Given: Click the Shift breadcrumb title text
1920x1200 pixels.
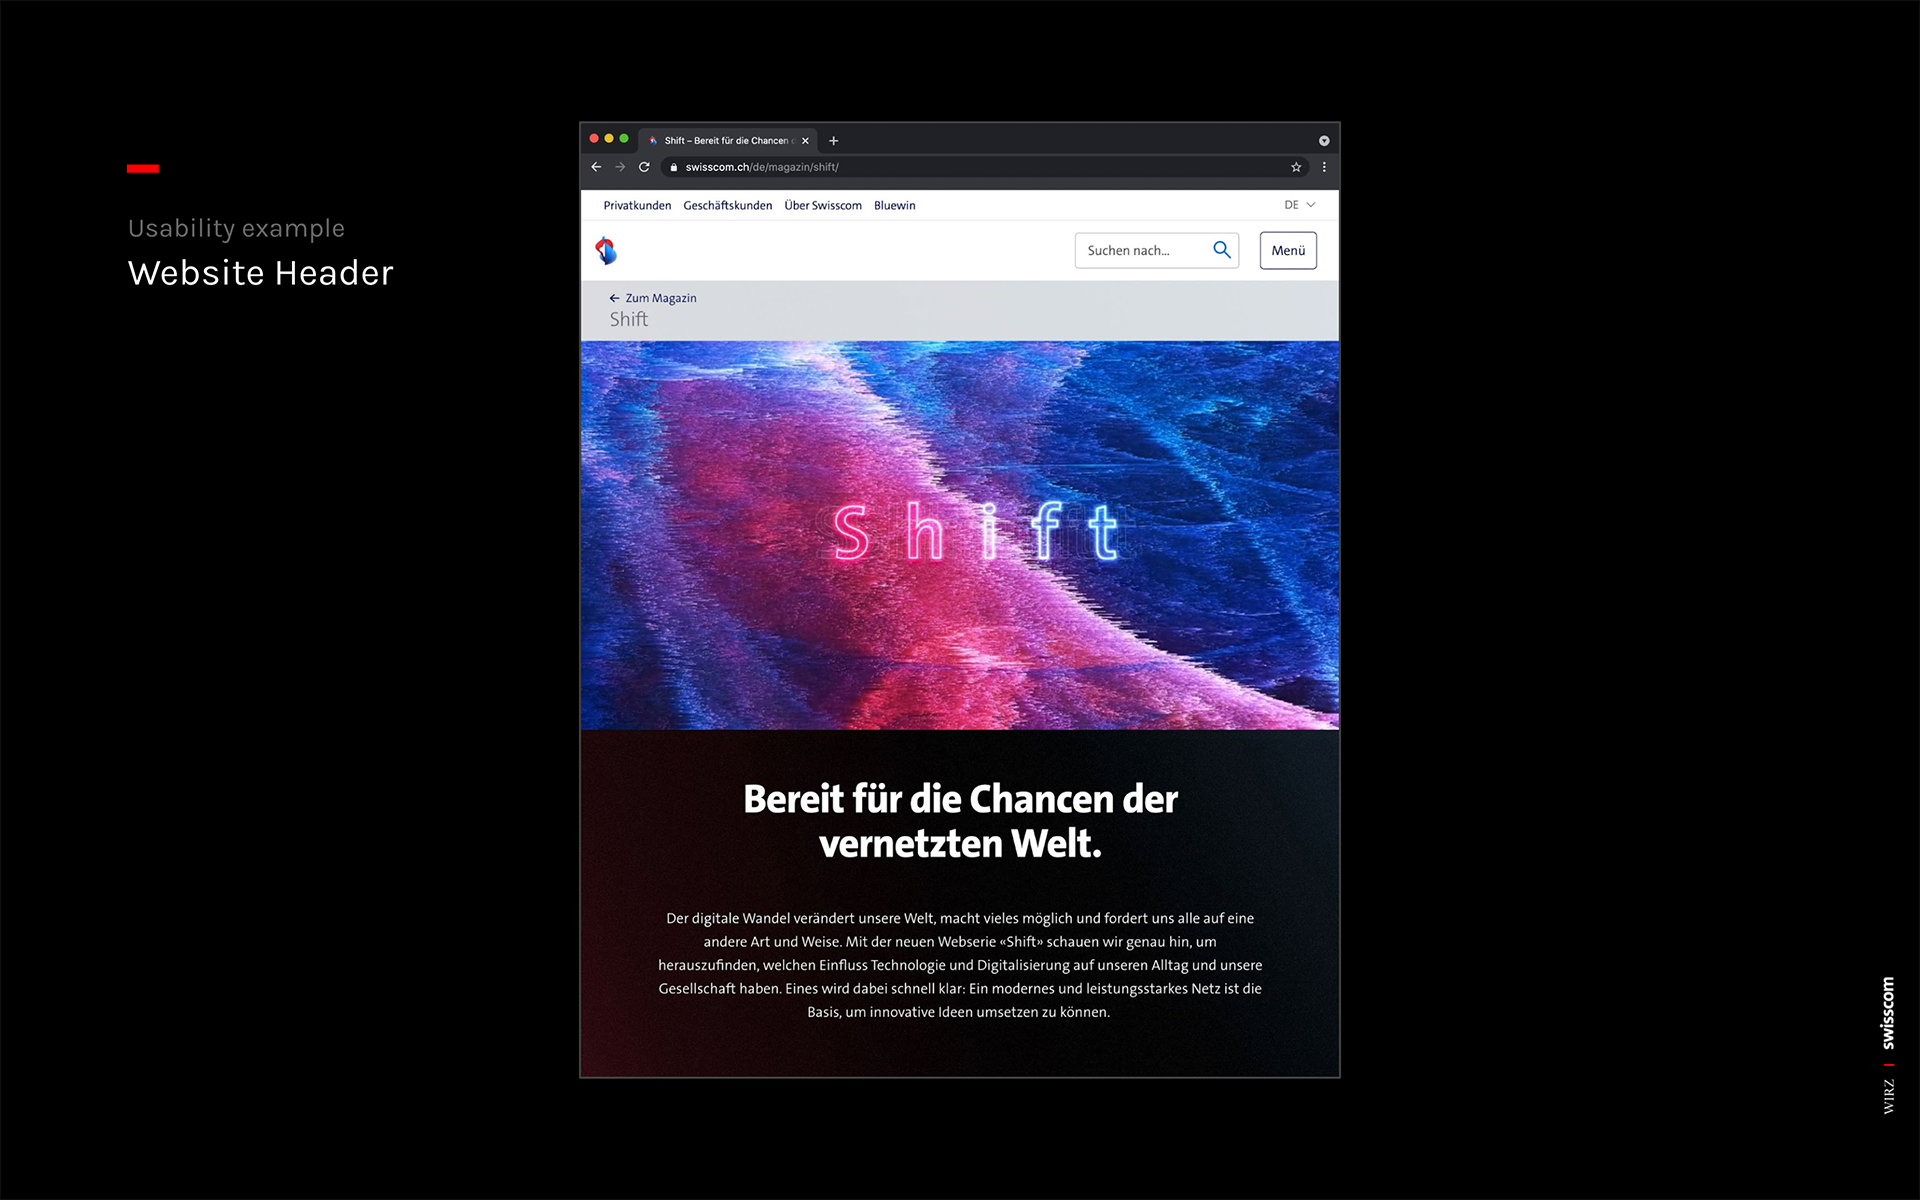Looking at the screenshot, I should (x=629, y=319).
